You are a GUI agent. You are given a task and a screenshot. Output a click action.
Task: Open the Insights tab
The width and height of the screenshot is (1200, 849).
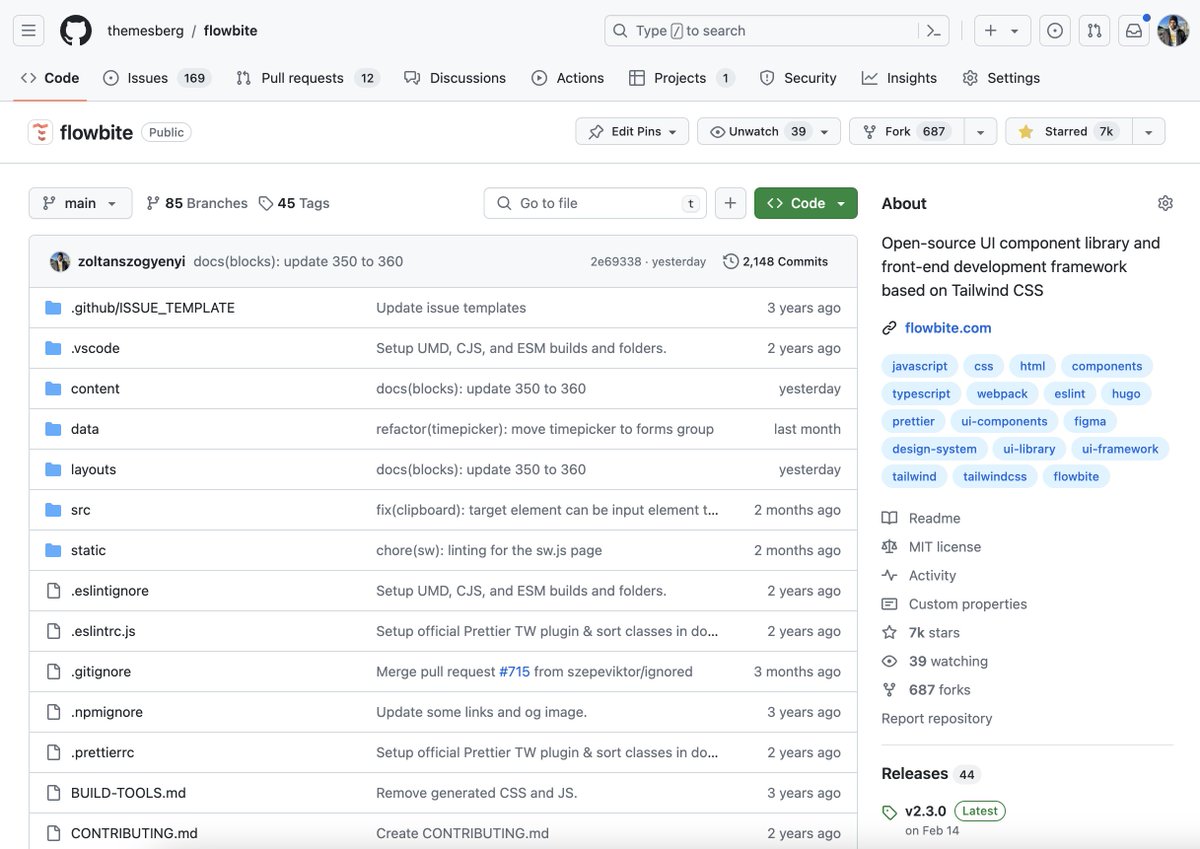(899, 78)
